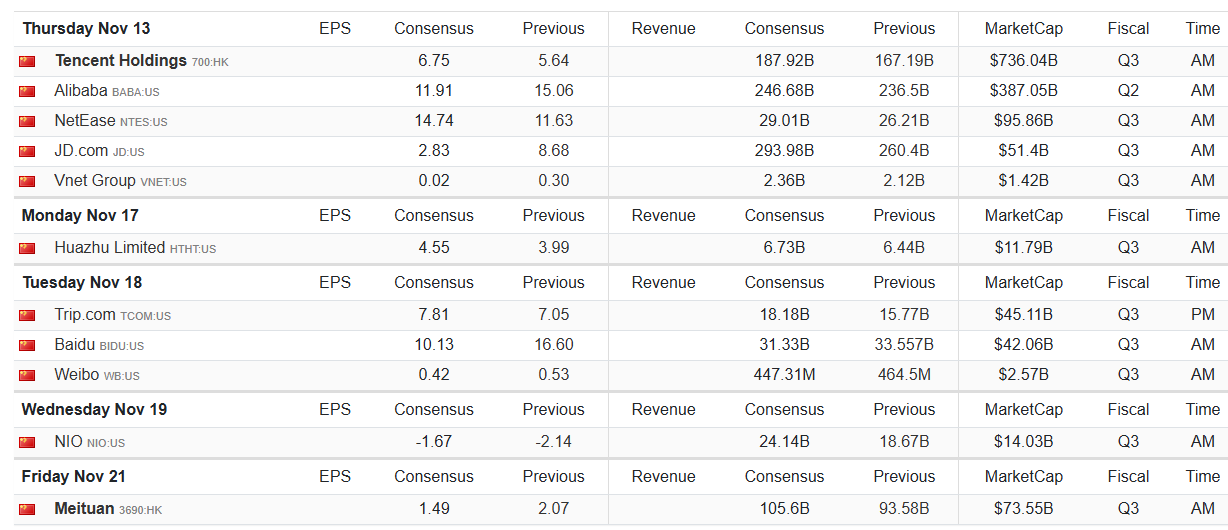Click the China flag next to JD.com
1228x530 pixels.
[x=27, y=152]
